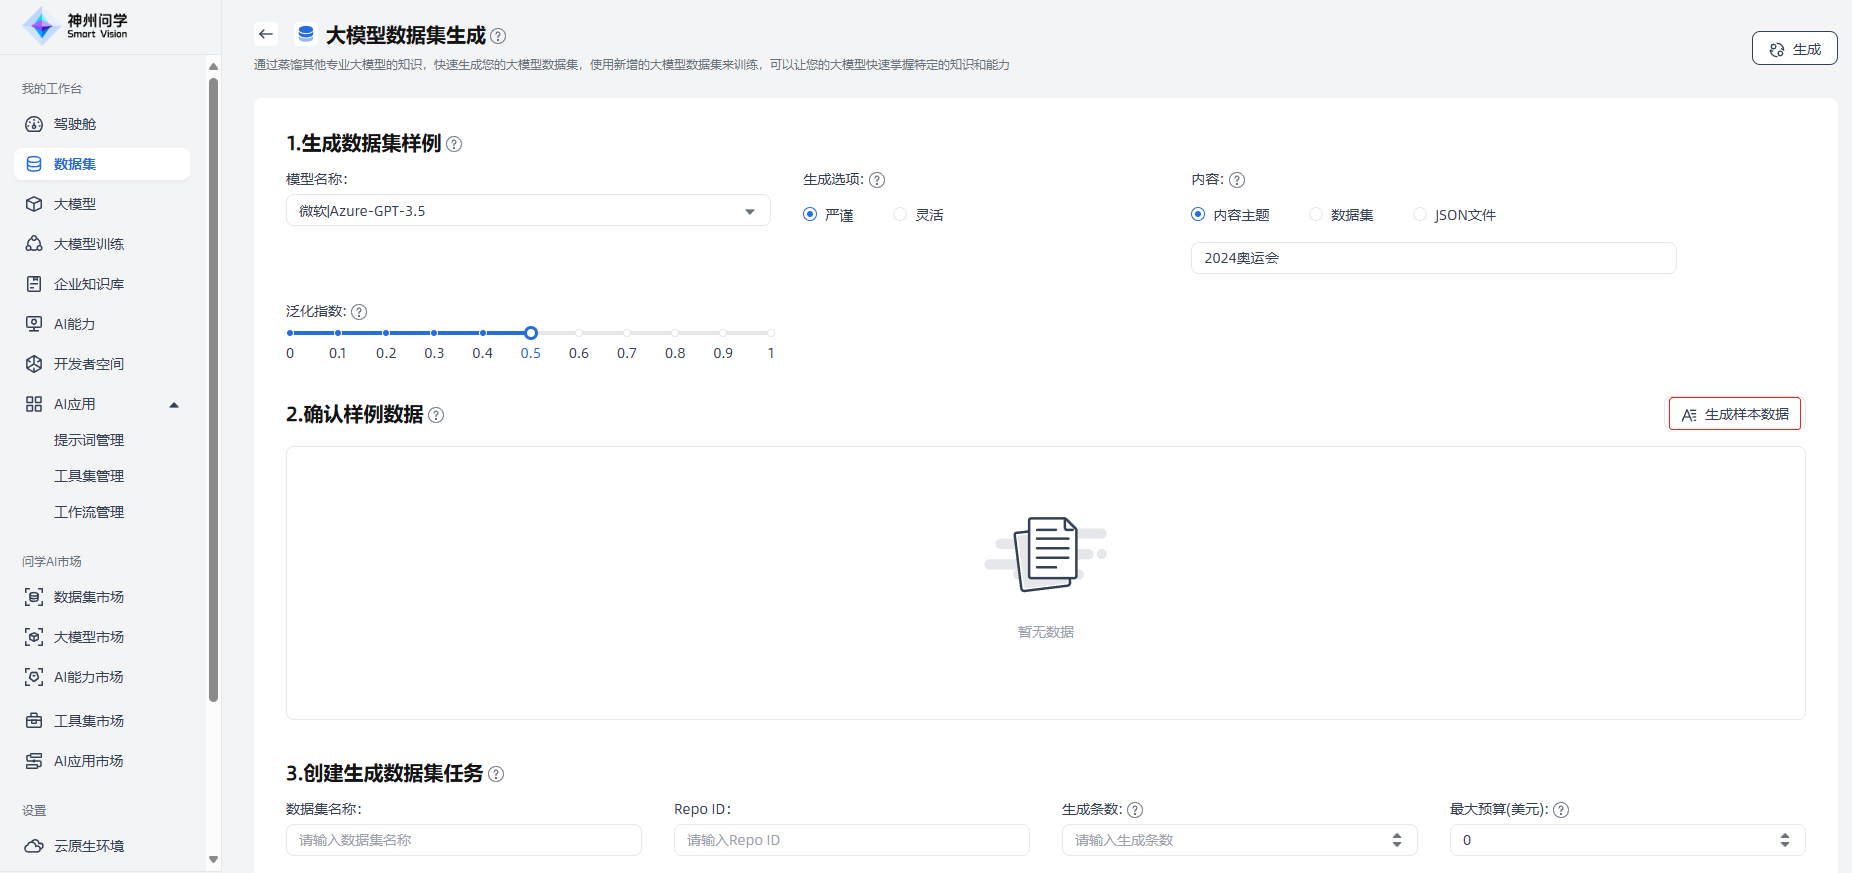Screen dimensions: 1852x873
Task: Open 工作流管理 menu item
Action: (89, 512)
